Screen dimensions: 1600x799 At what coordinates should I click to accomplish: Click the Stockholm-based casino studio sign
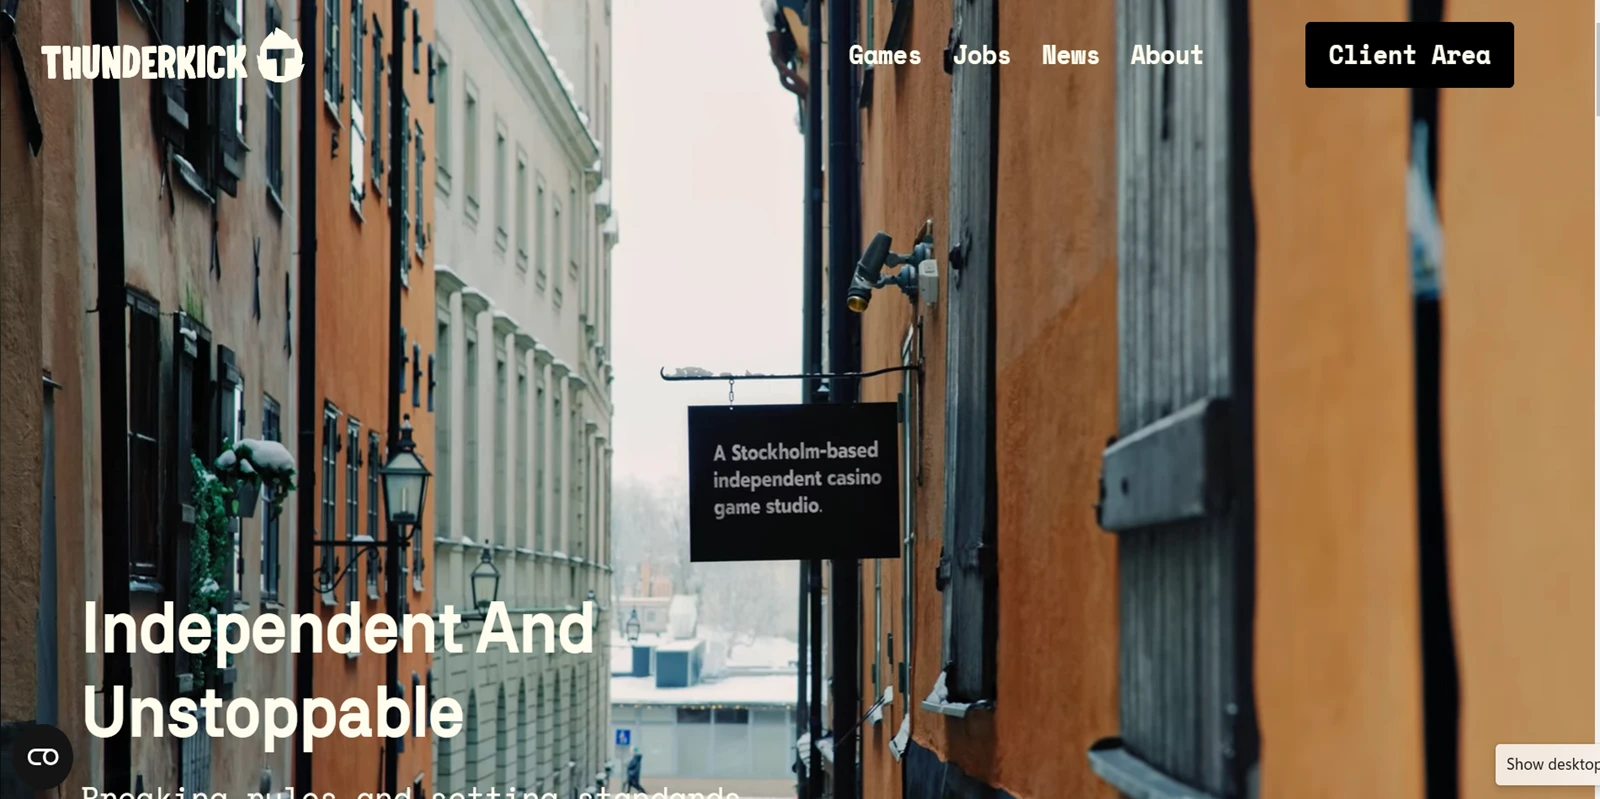(x=794, y=481)
